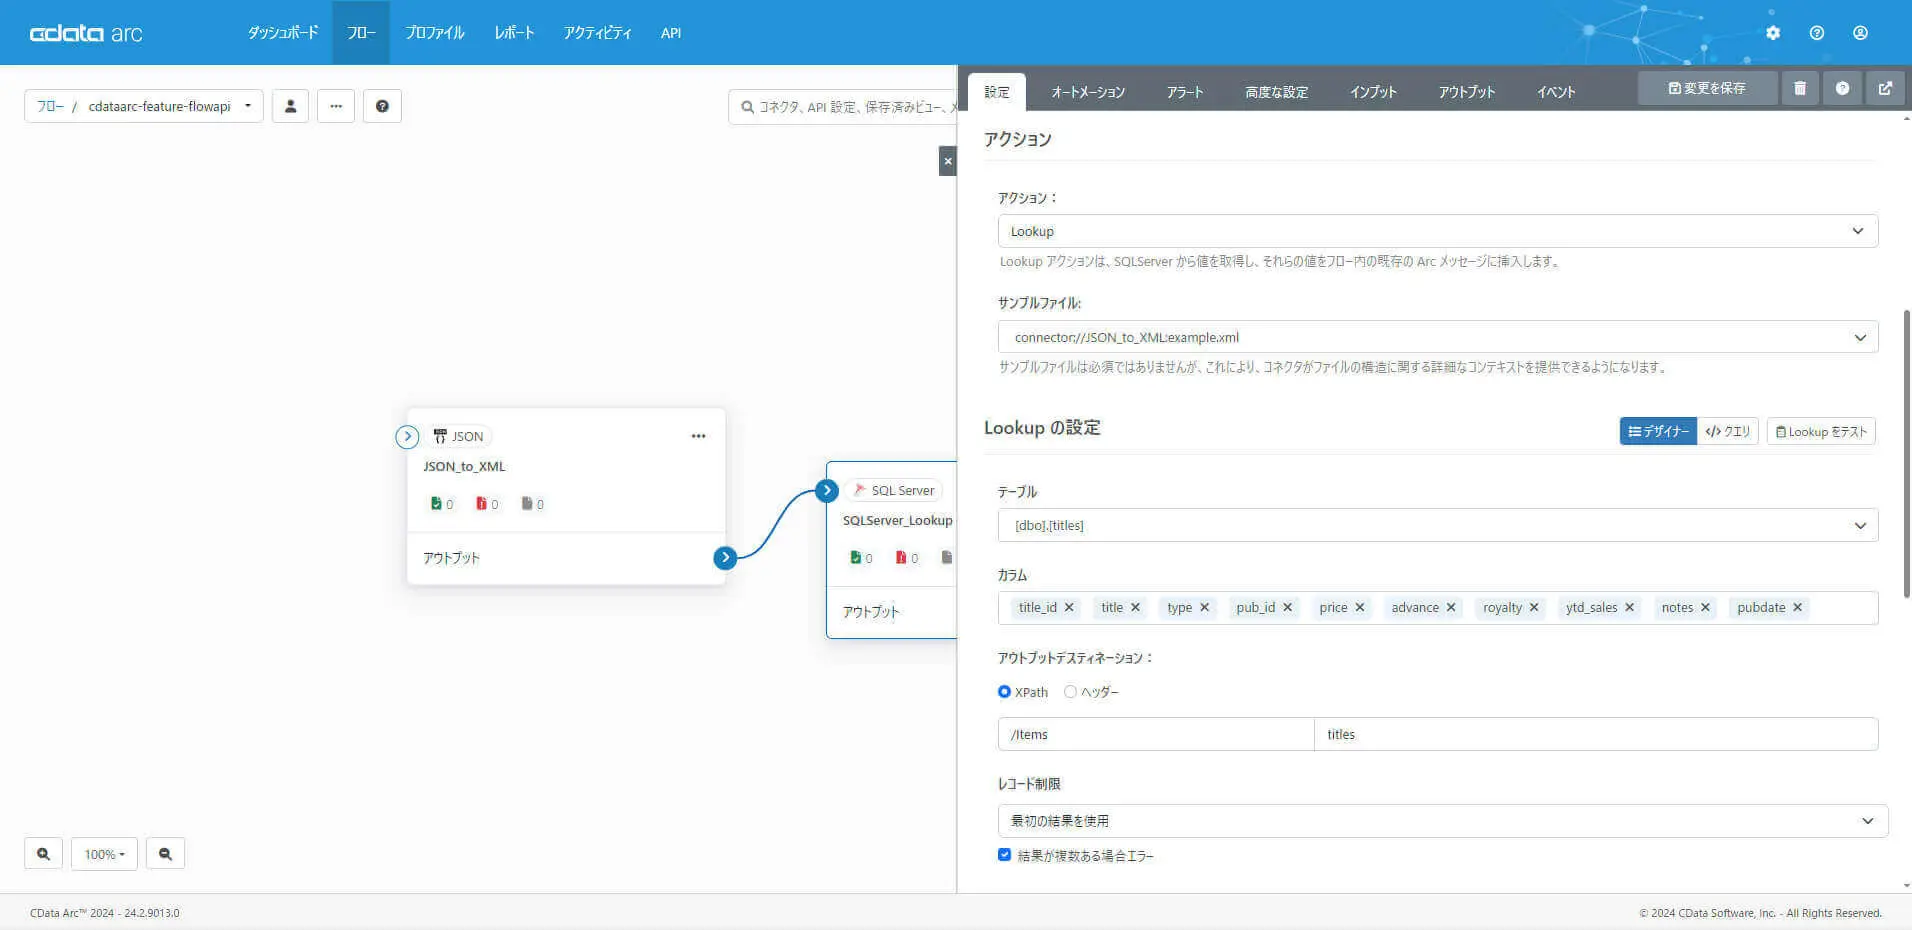Open the top bar help icon
Viewport: 1912px width, 930px height.
1817,33
